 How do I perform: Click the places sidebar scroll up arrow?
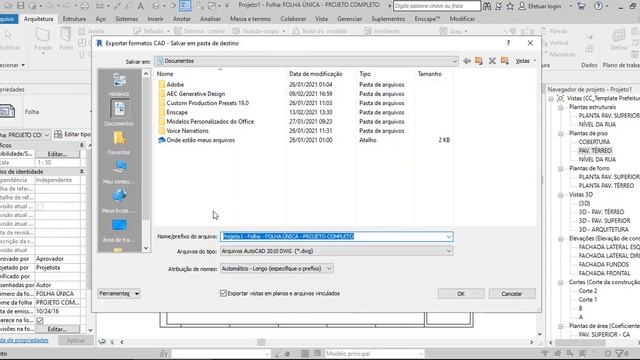click(146, 73)
